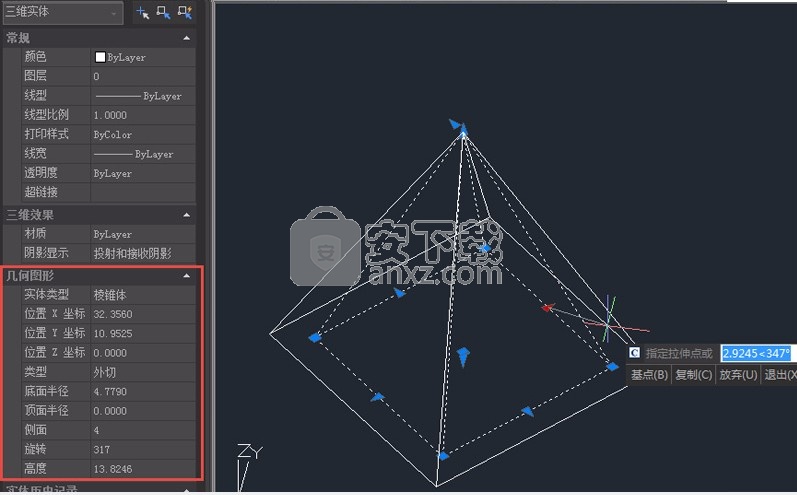
Task: Choose 复制(C) option in prompt menu
Action: tap(693, 375)
